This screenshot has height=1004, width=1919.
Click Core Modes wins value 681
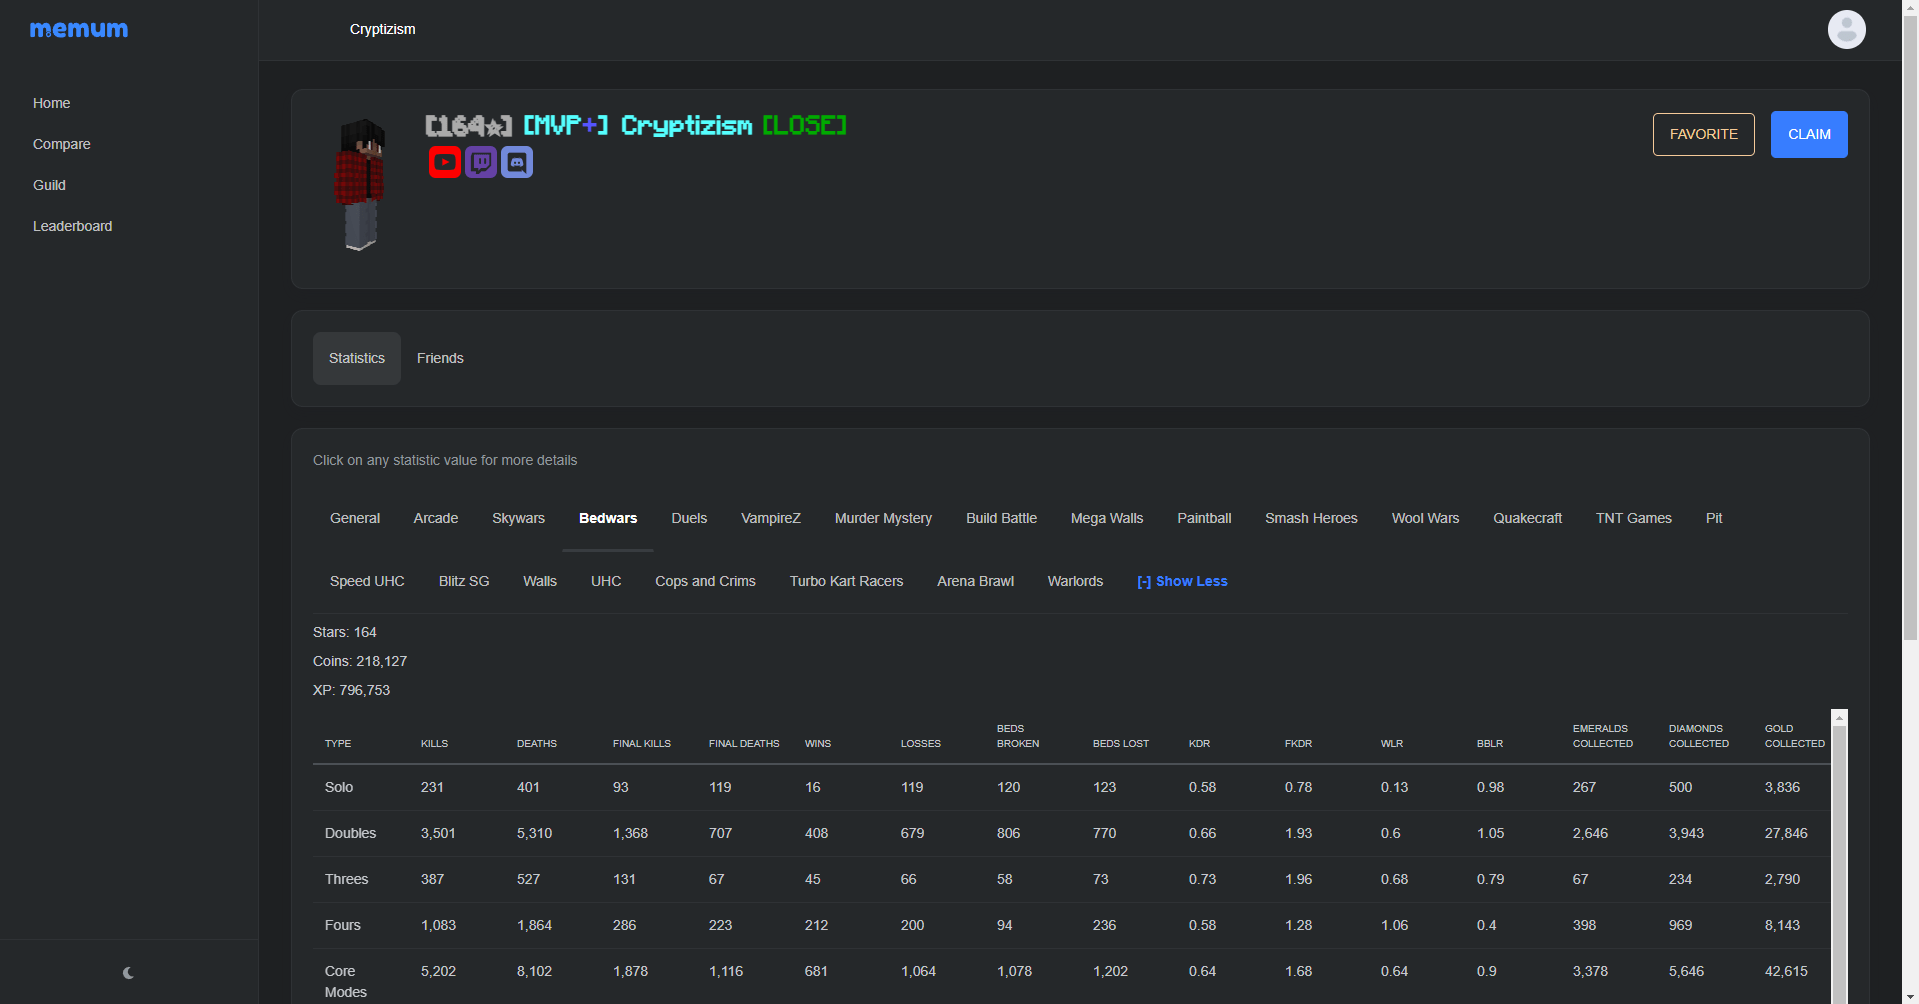coord(816,971)
